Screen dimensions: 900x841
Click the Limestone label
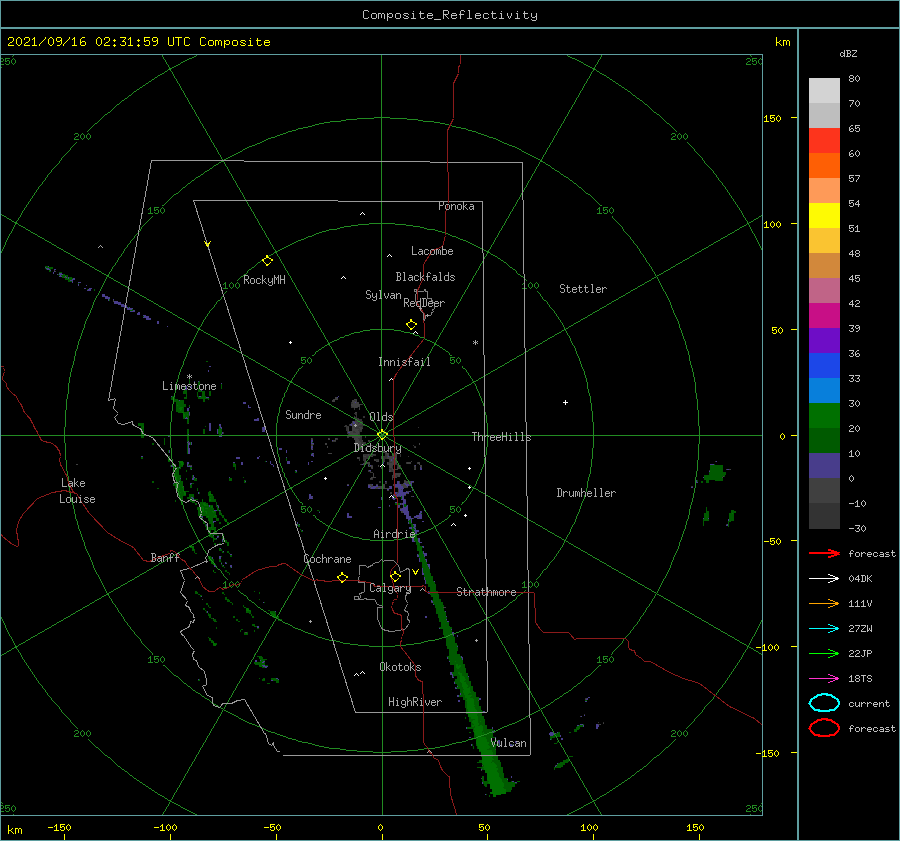[189, 386]
